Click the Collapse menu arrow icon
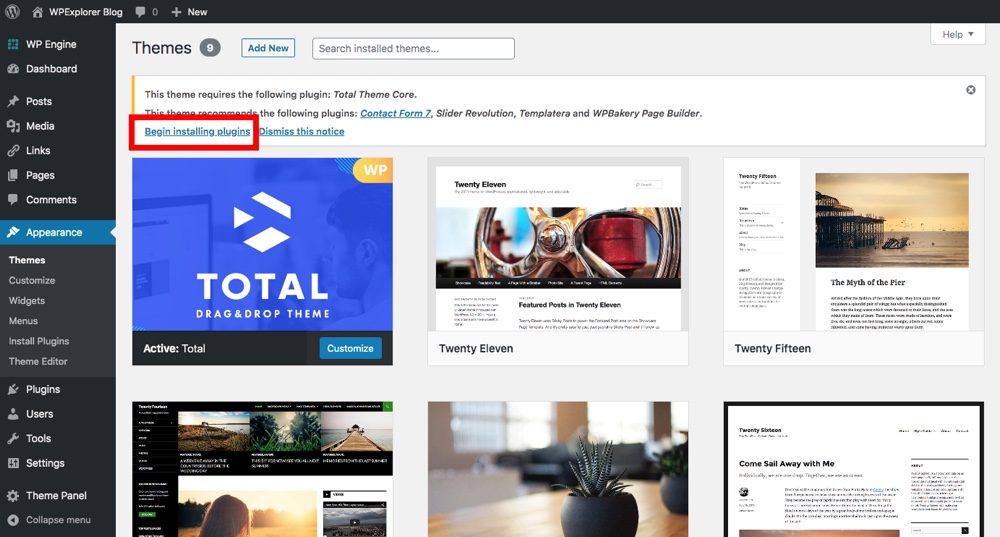 tap(13, 520)
